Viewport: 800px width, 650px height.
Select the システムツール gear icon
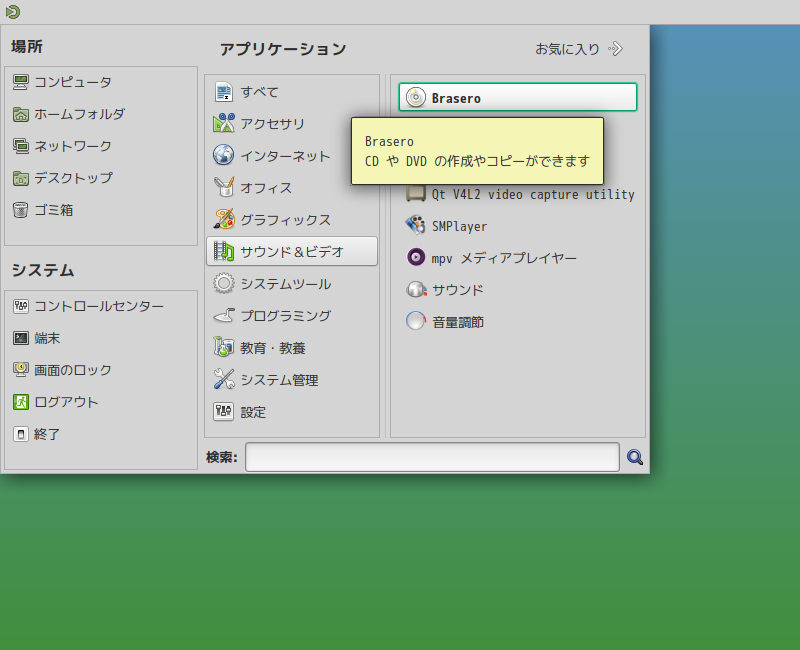pos(223,284)
